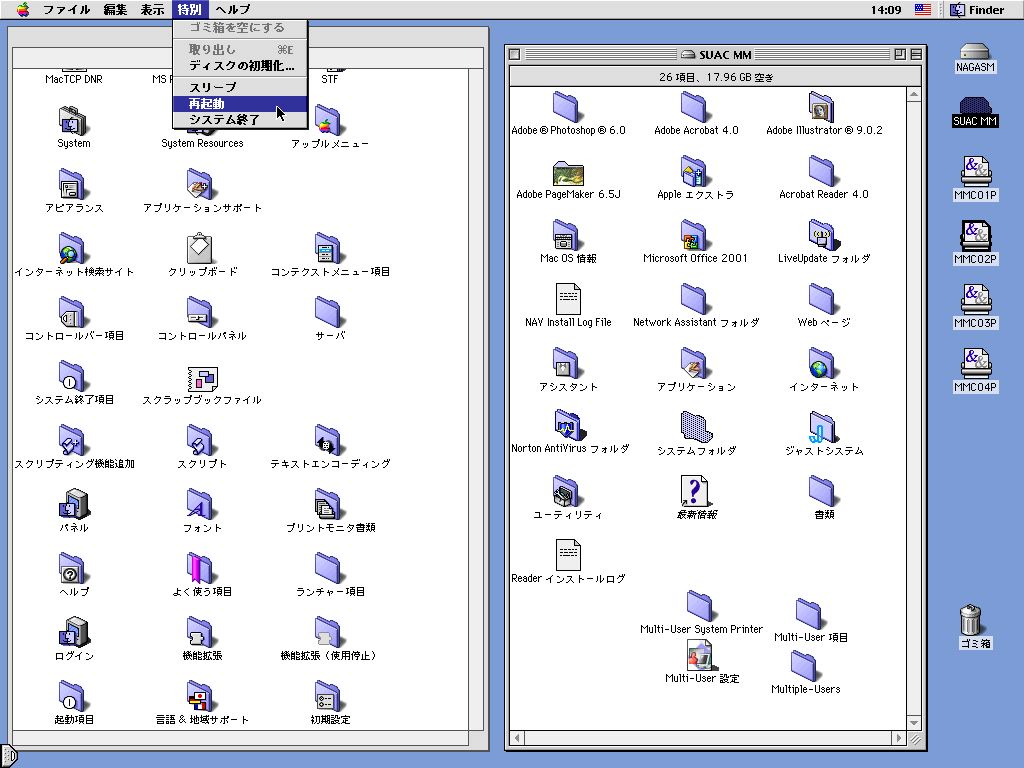Open the Apple menu
Screen dimensions: 1024x768
23,9
